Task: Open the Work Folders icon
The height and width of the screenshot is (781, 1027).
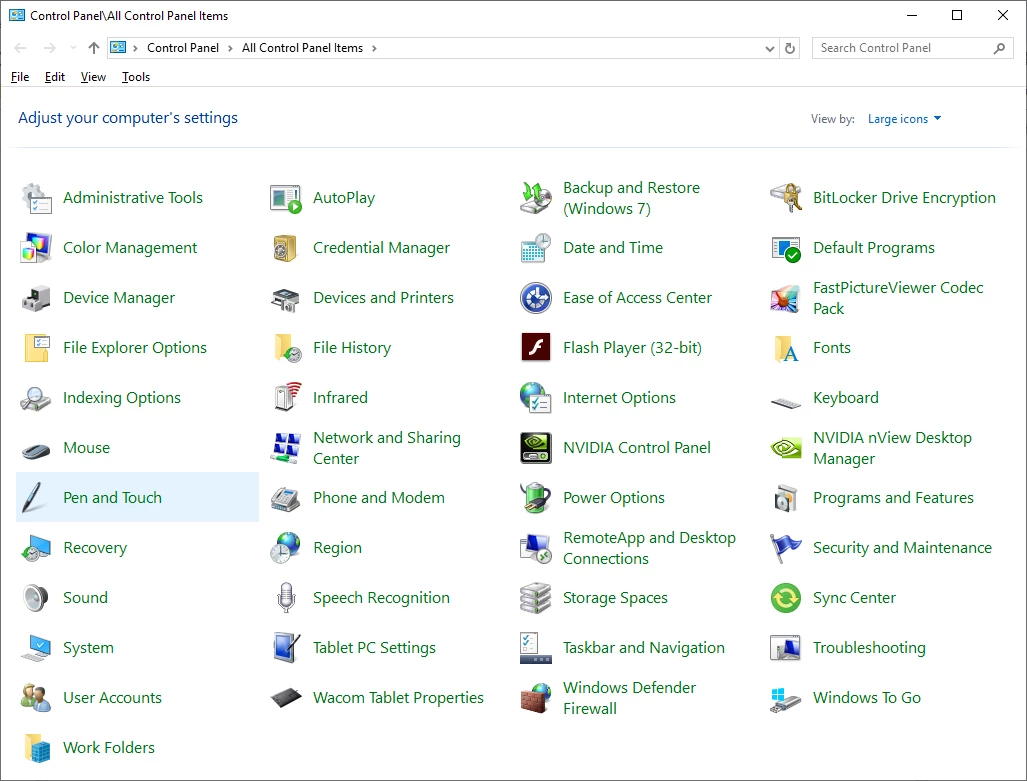Action: [x=36, y=748]
